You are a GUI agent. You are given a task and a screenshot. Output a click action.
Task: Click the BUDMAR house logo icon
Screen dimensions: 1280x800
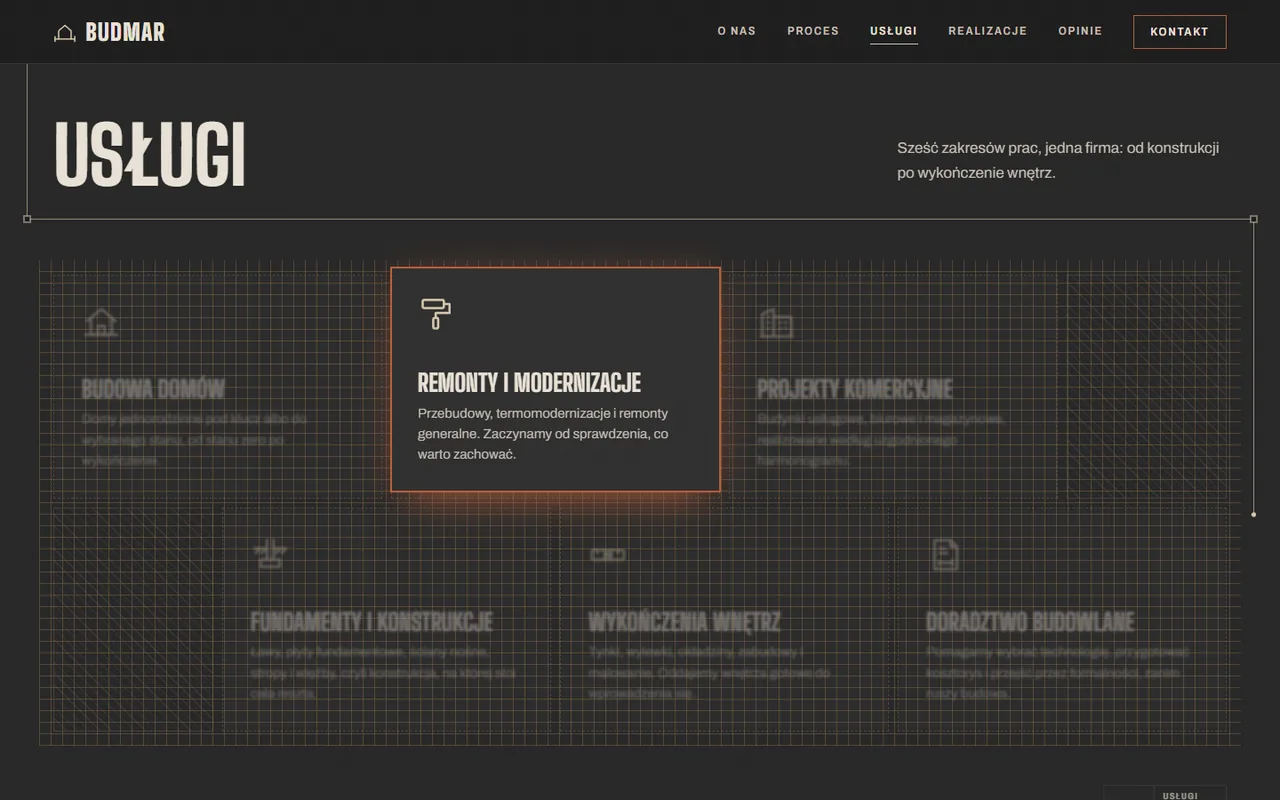tap(65, 32)
